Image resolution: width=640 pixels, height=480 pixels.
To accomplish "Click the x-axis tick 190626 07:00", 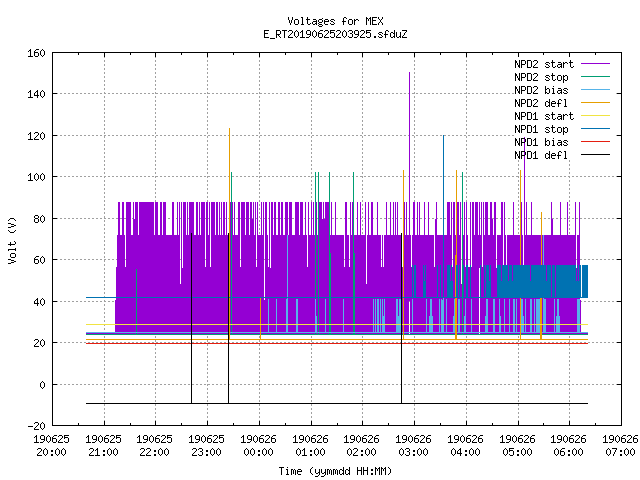I will 620,446.
